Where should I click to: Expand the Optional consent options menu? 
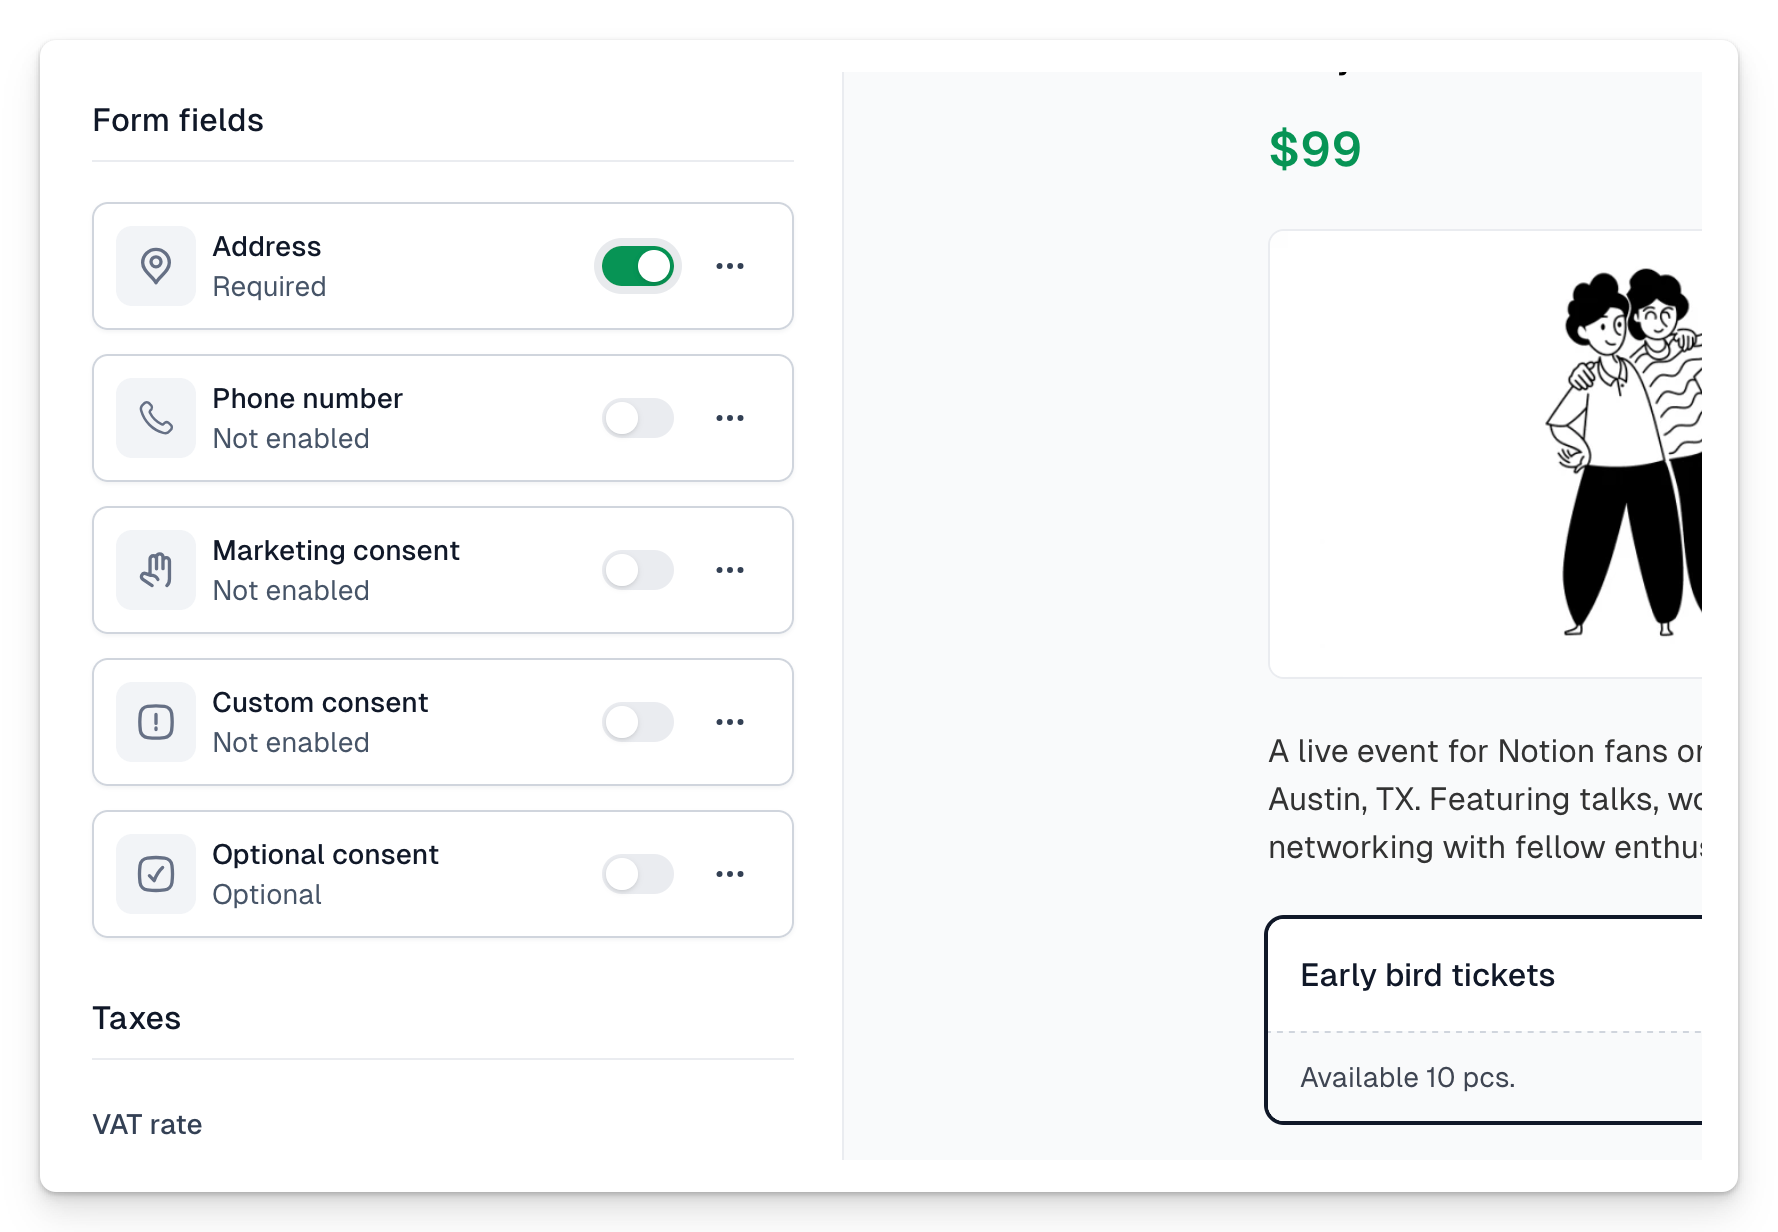pos(730,874)
